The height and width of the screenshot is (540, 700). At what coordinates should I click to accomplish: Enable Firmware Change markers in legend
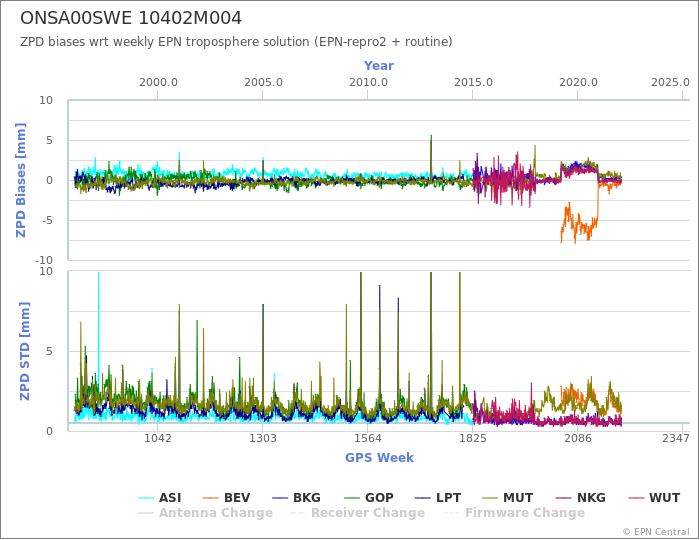(514, 513)
